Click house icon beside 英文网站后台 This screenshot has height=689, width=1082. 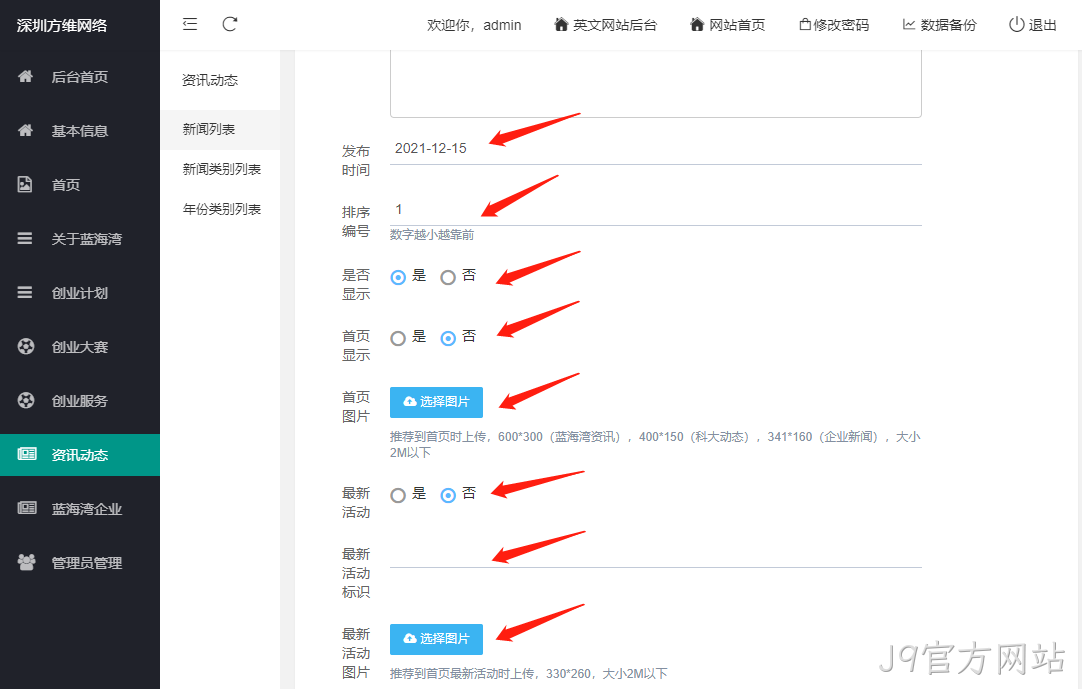[561, 25]
